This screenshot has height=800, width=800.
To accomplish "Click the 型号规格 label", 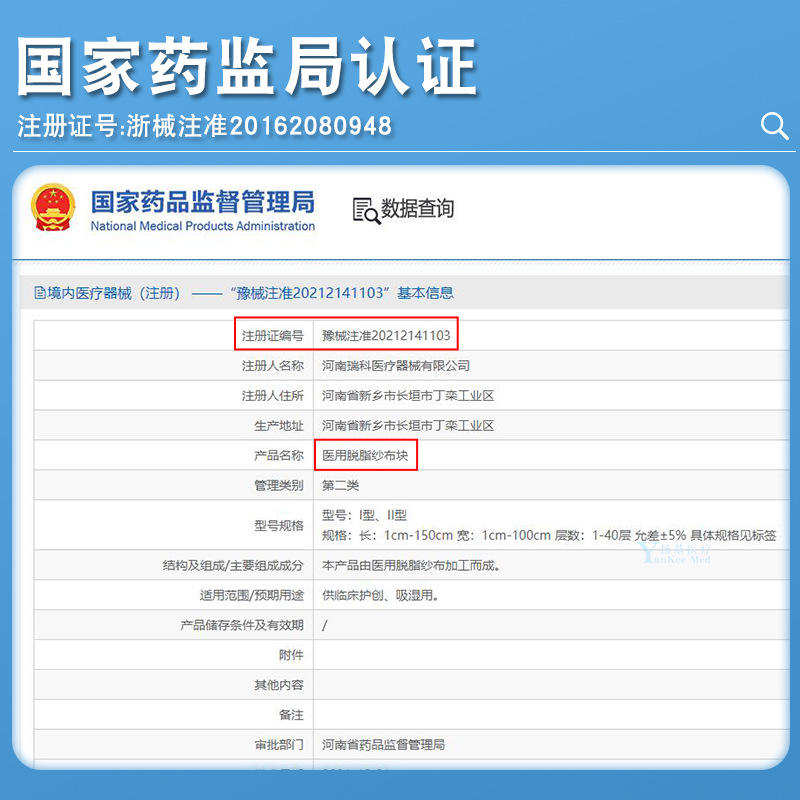I will pos(279,525).
